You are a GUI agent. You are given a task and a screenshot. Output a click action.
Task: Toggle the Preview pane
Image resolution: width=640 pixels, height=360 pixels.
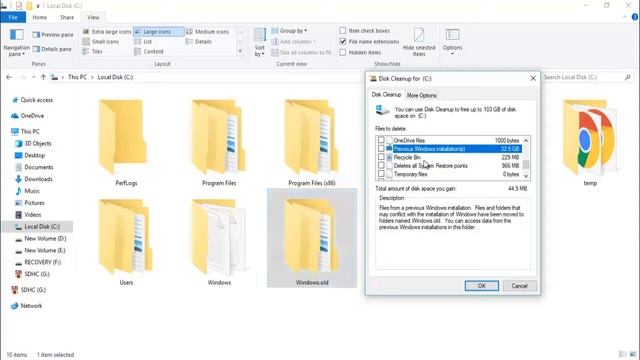tap(53, 35)
